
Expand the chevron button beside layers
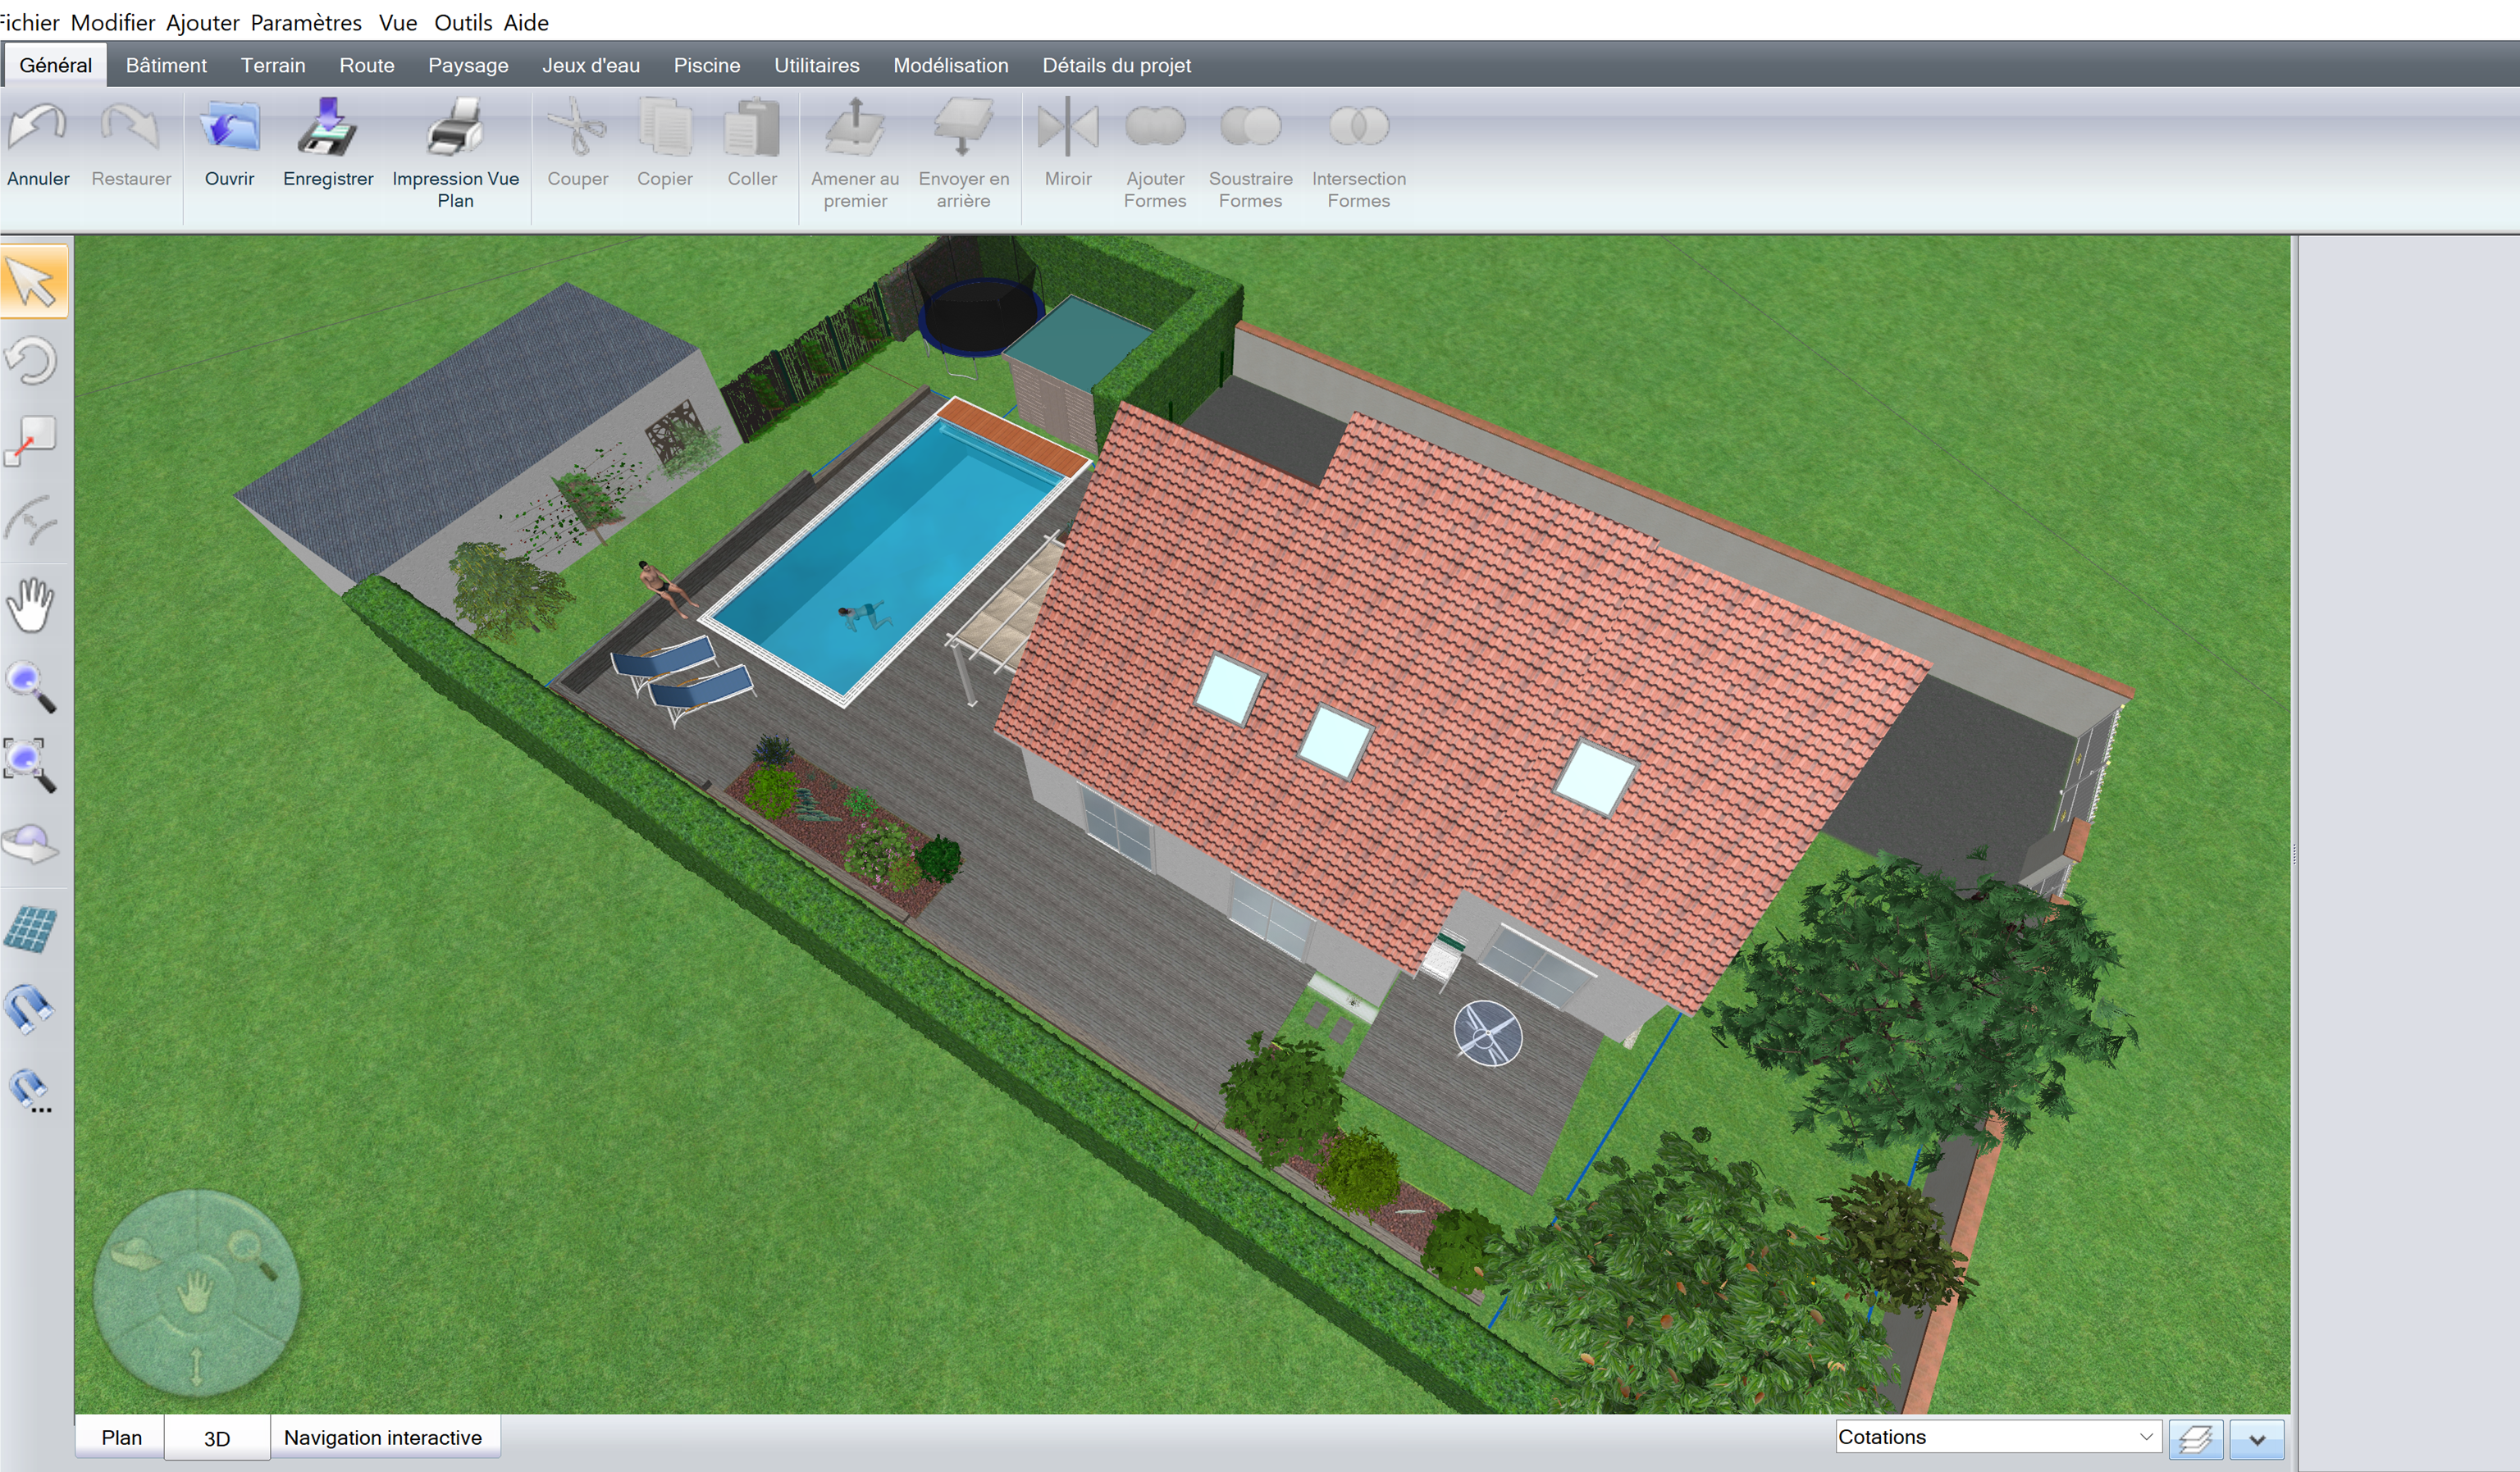pyautogui.click(x=2256, y=1439)
